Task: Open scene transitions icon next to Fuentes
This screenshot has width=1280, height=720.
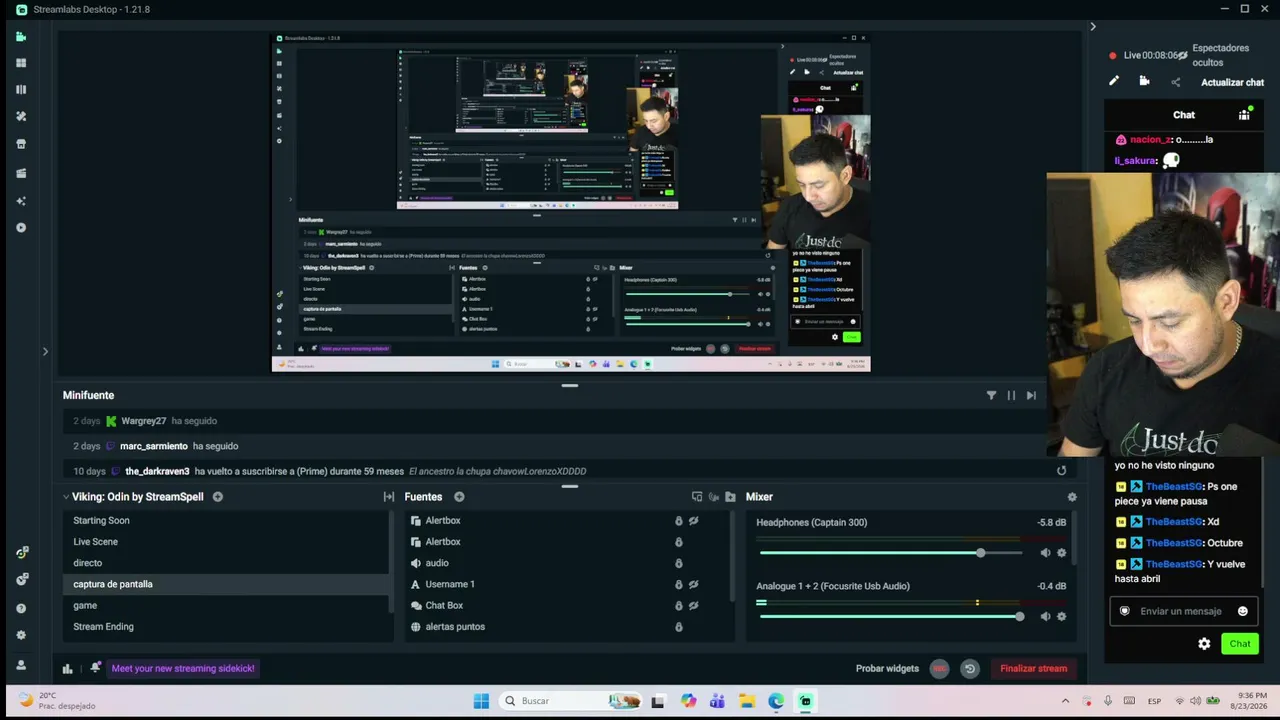Action: click(389, 497)
